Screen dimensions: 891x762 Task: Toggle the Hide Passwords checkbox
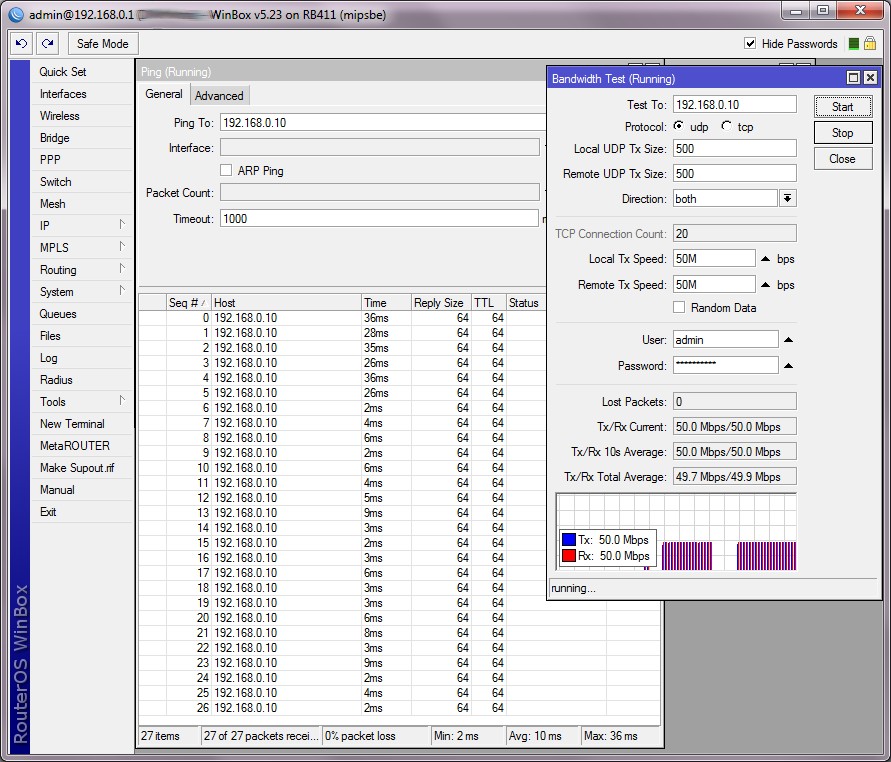[750, 44]
